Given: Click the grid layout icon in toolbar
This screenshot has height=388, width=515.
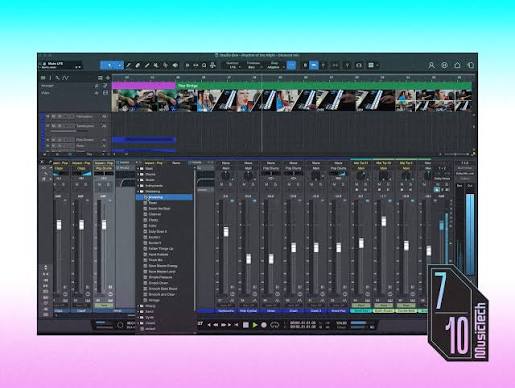Looking at the screenshot, I should click(371, 65).
